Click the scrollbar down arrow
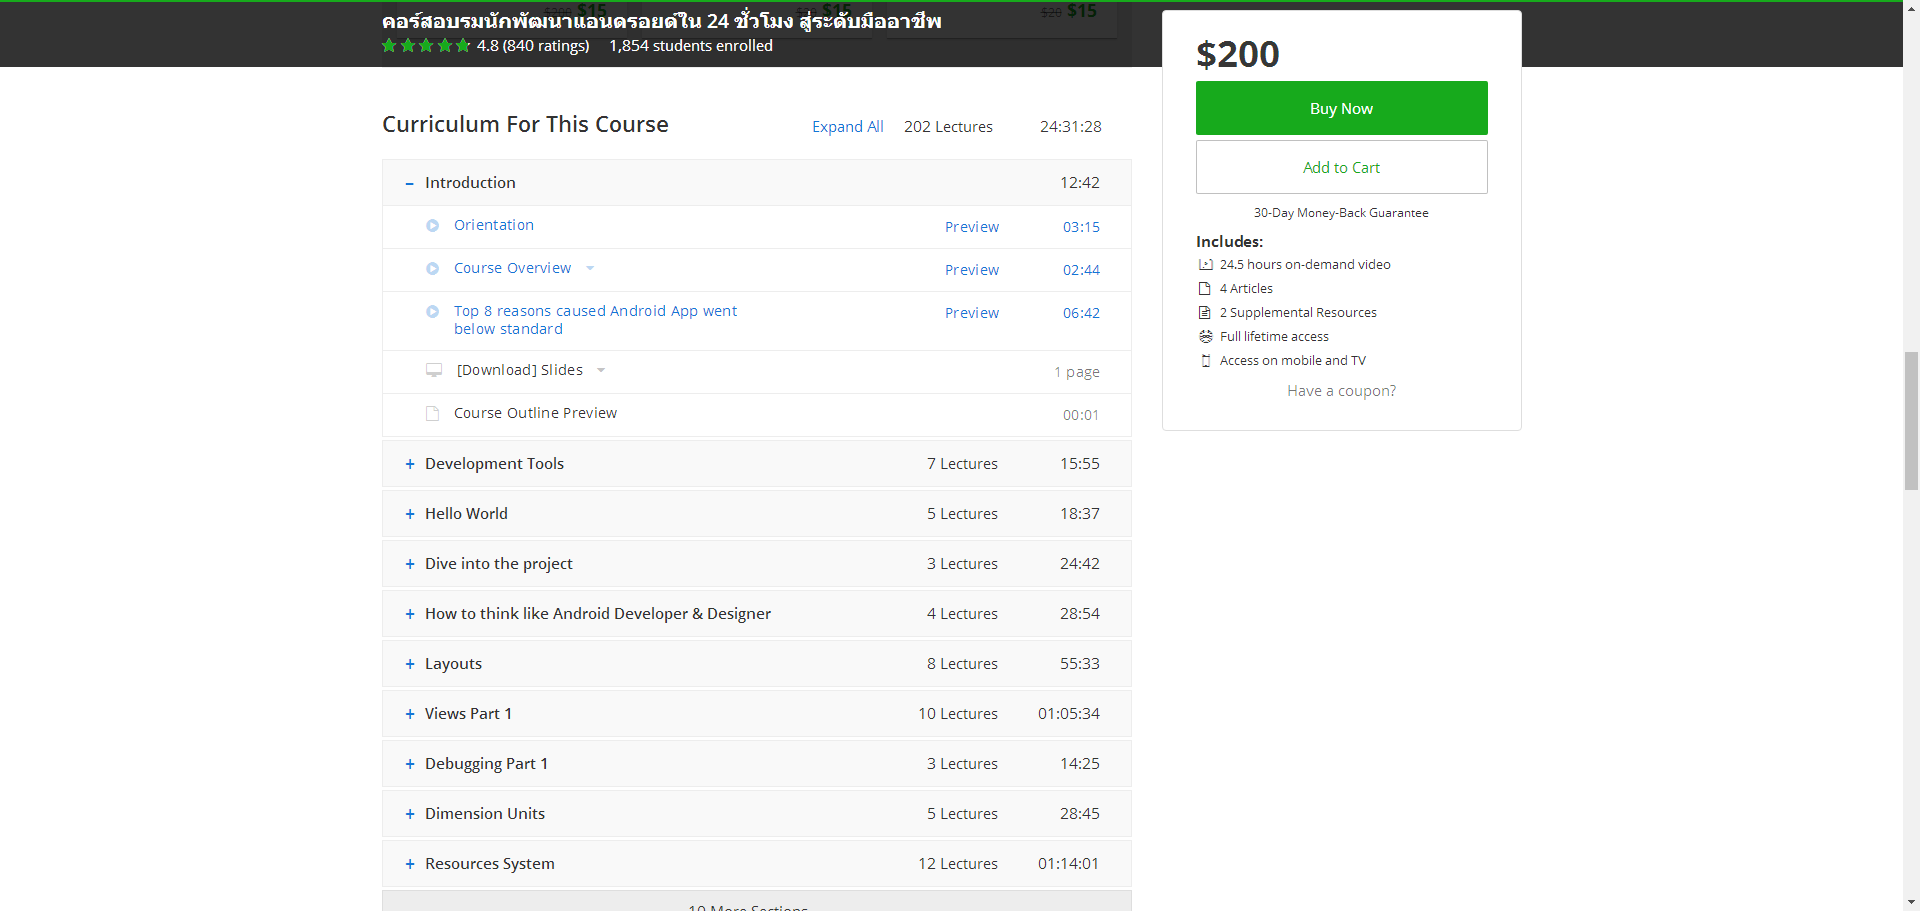 pos(1911,902)
